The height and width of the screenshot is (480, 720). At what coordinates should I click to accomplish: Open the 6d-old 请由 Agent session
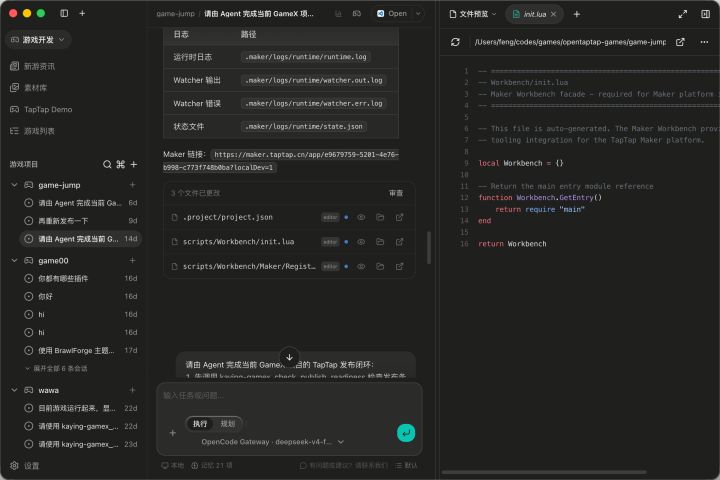pyautogui.click(x=81, y=203)
